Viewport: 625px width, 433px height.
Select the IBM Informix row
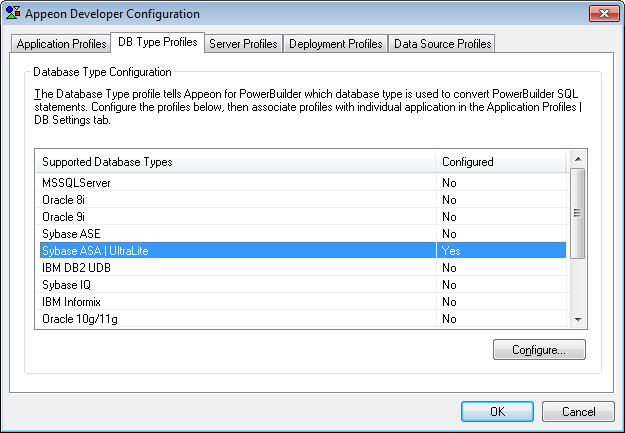[303, 302]
